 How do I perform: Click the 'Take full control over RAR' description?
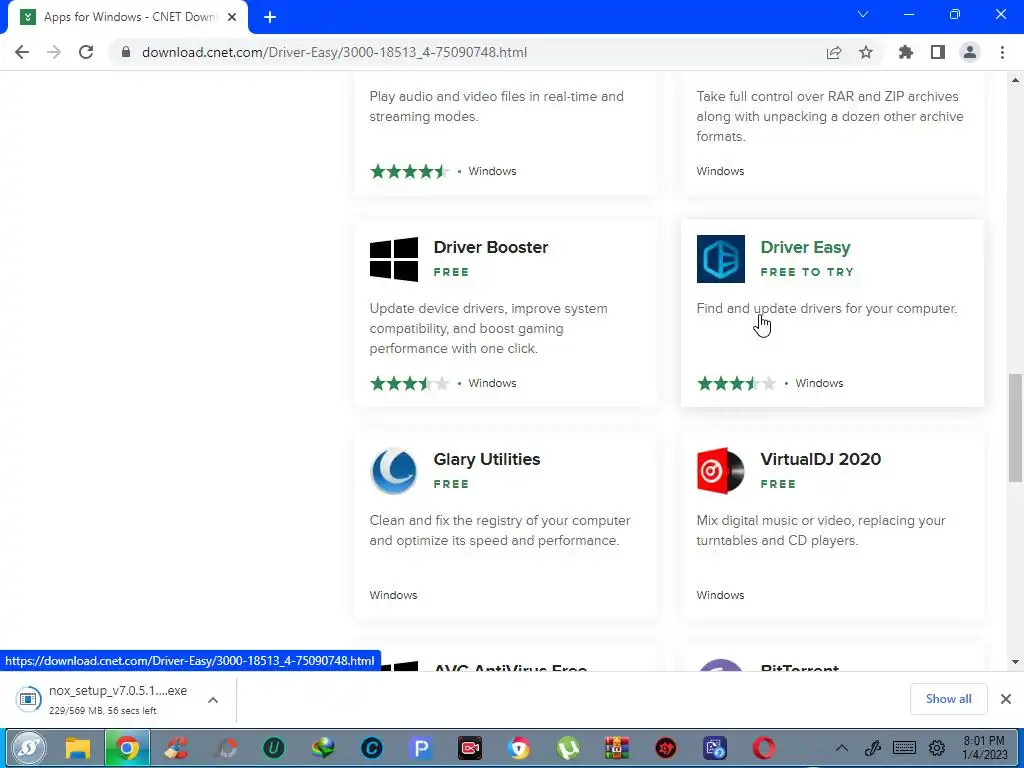coord(829,116)
